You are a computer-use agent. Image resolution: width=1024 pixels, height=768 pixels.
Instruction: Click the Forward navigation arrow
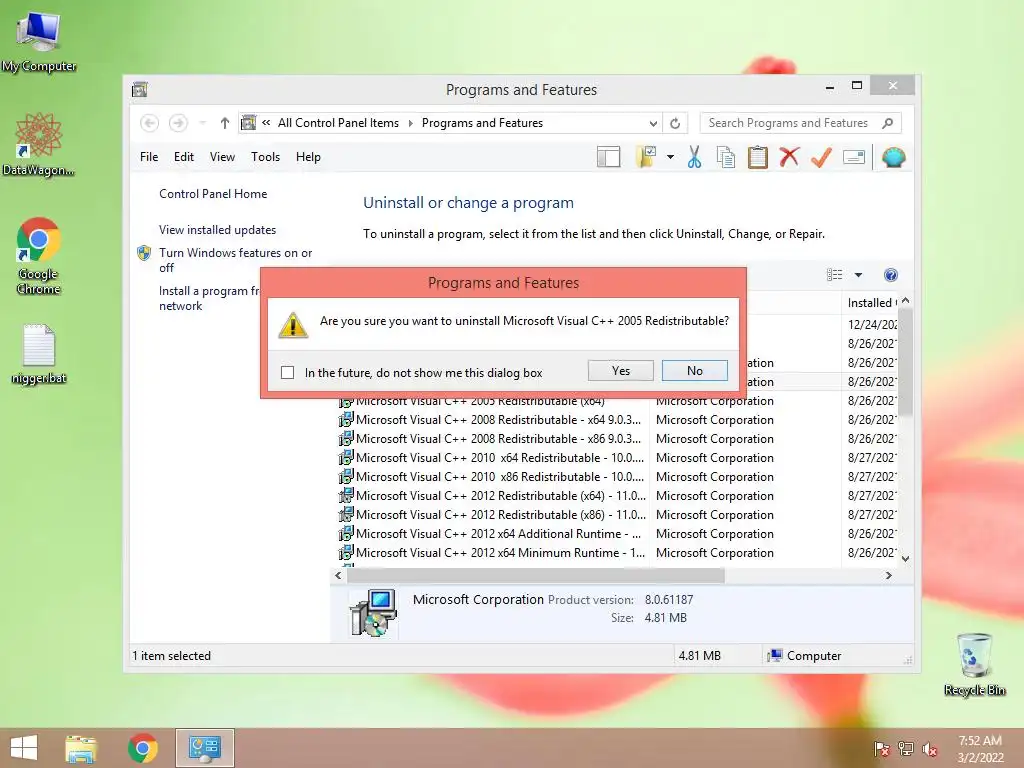point(178,123)
